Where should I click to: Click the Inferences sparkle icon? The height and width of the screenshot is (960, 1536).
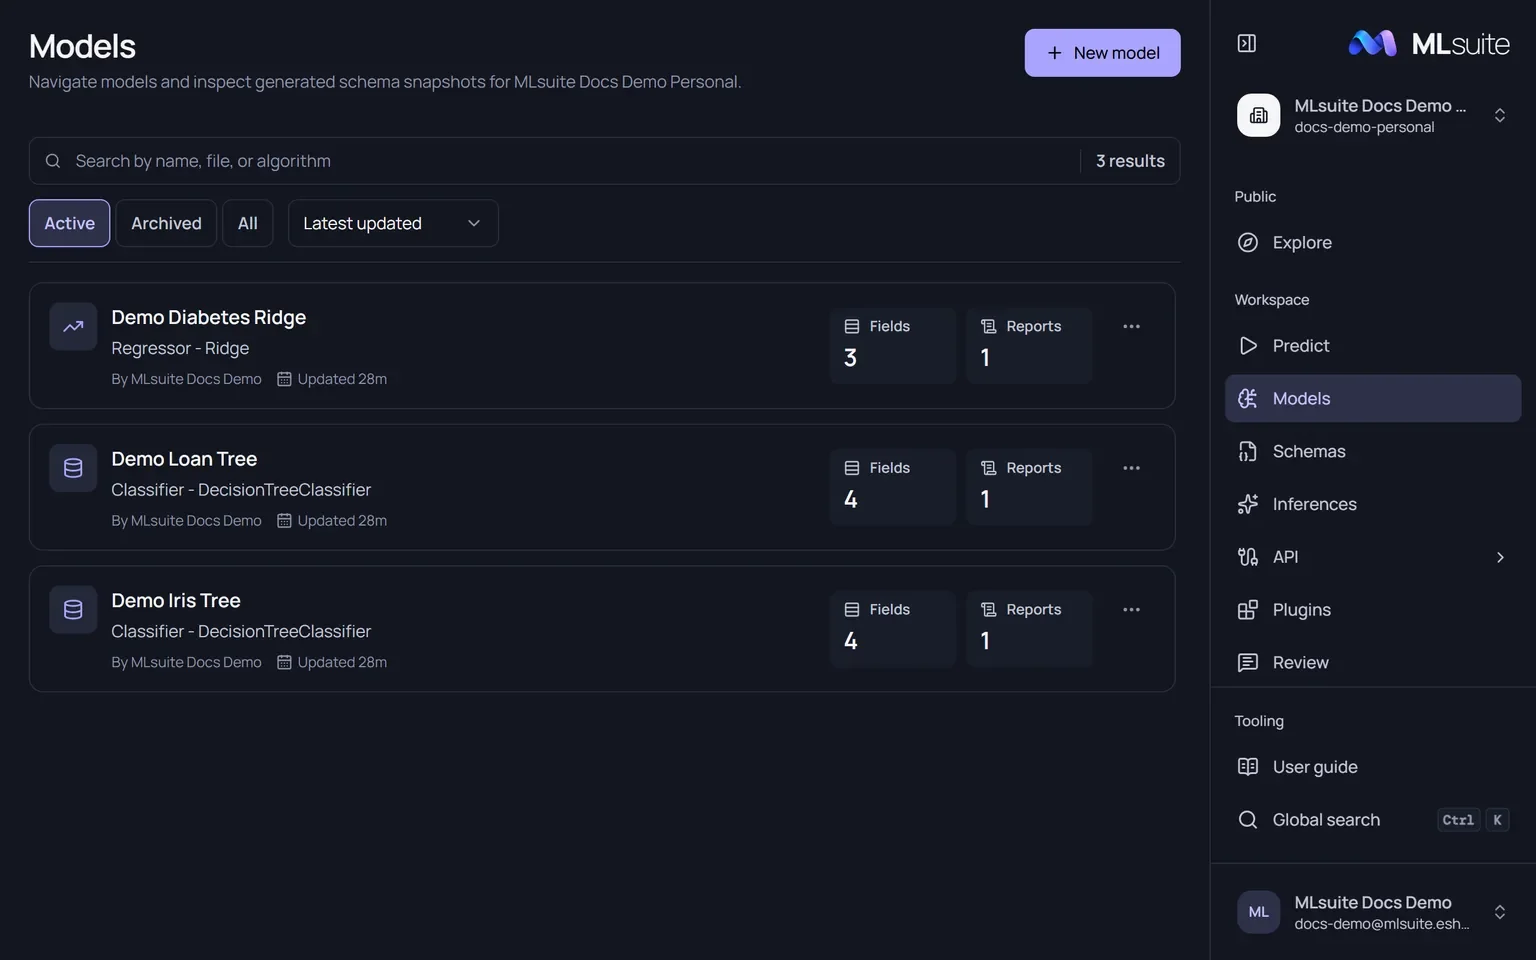pos(1247,504)
